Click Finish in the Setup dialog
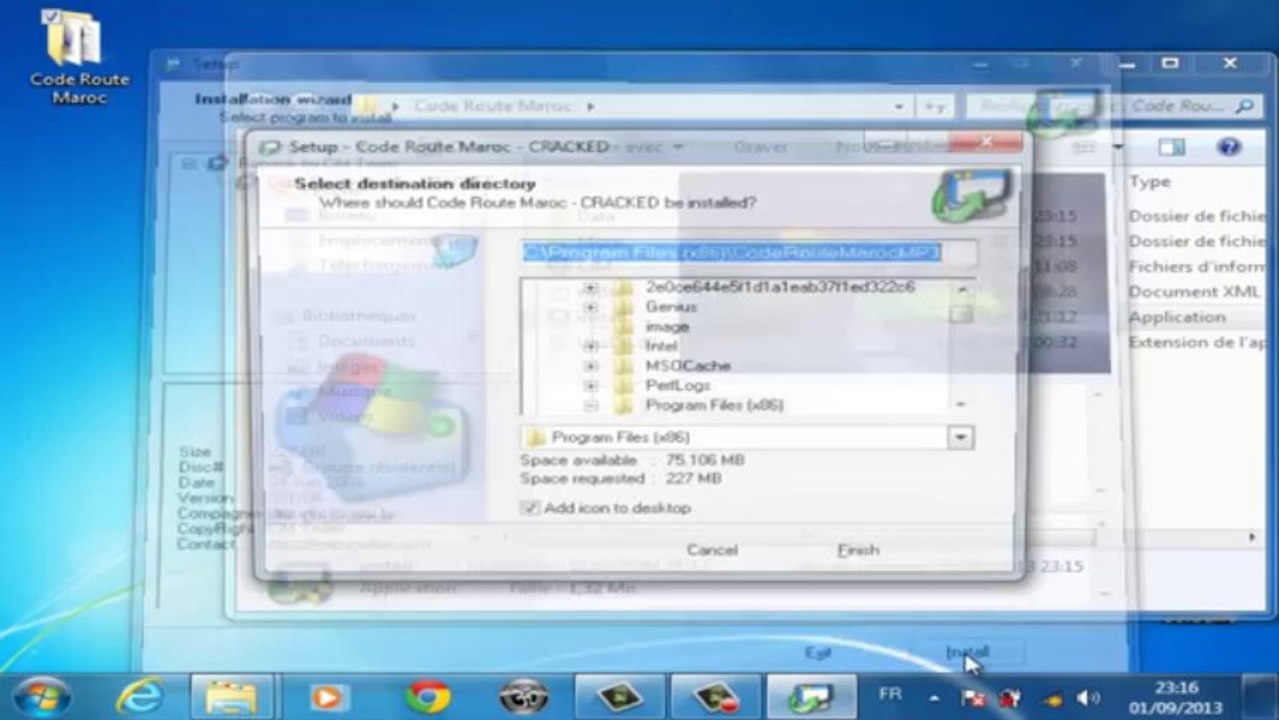This screenshot has height=720, width=1279. (858, 550)
